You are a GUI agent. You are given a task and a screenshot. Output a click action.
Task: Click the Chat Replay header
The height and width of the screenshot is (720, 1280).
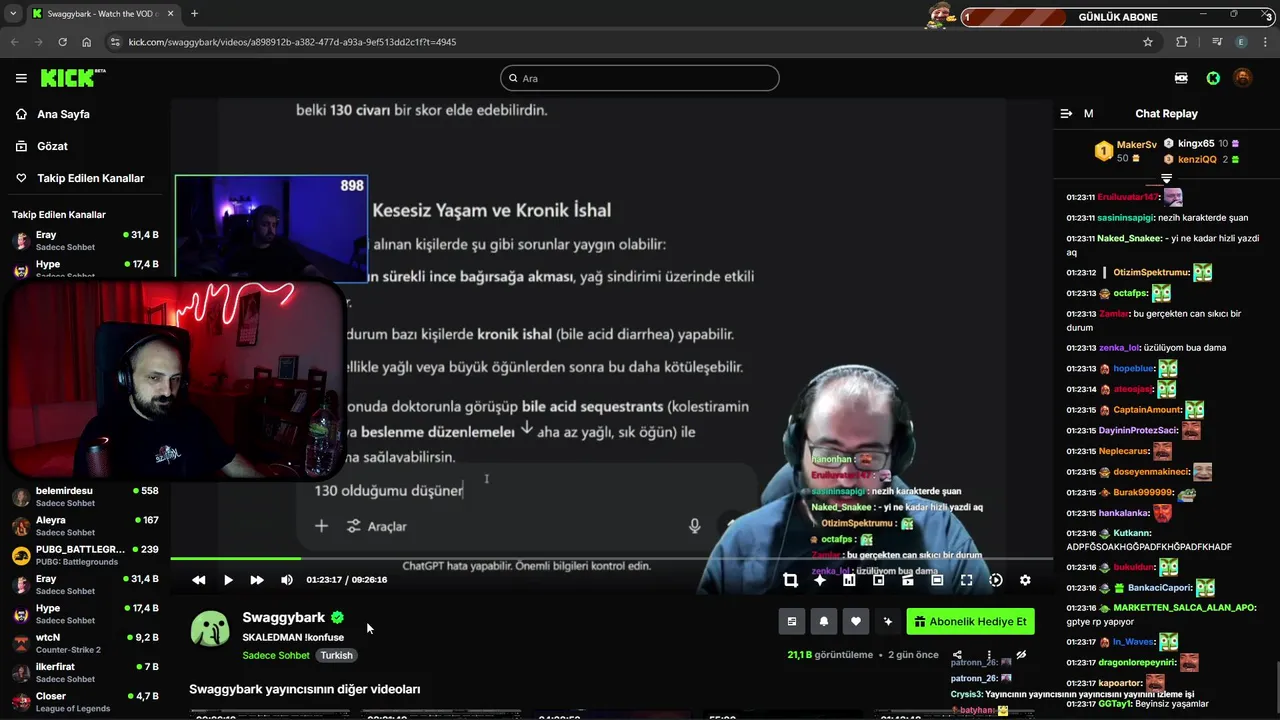point(1166,114)
